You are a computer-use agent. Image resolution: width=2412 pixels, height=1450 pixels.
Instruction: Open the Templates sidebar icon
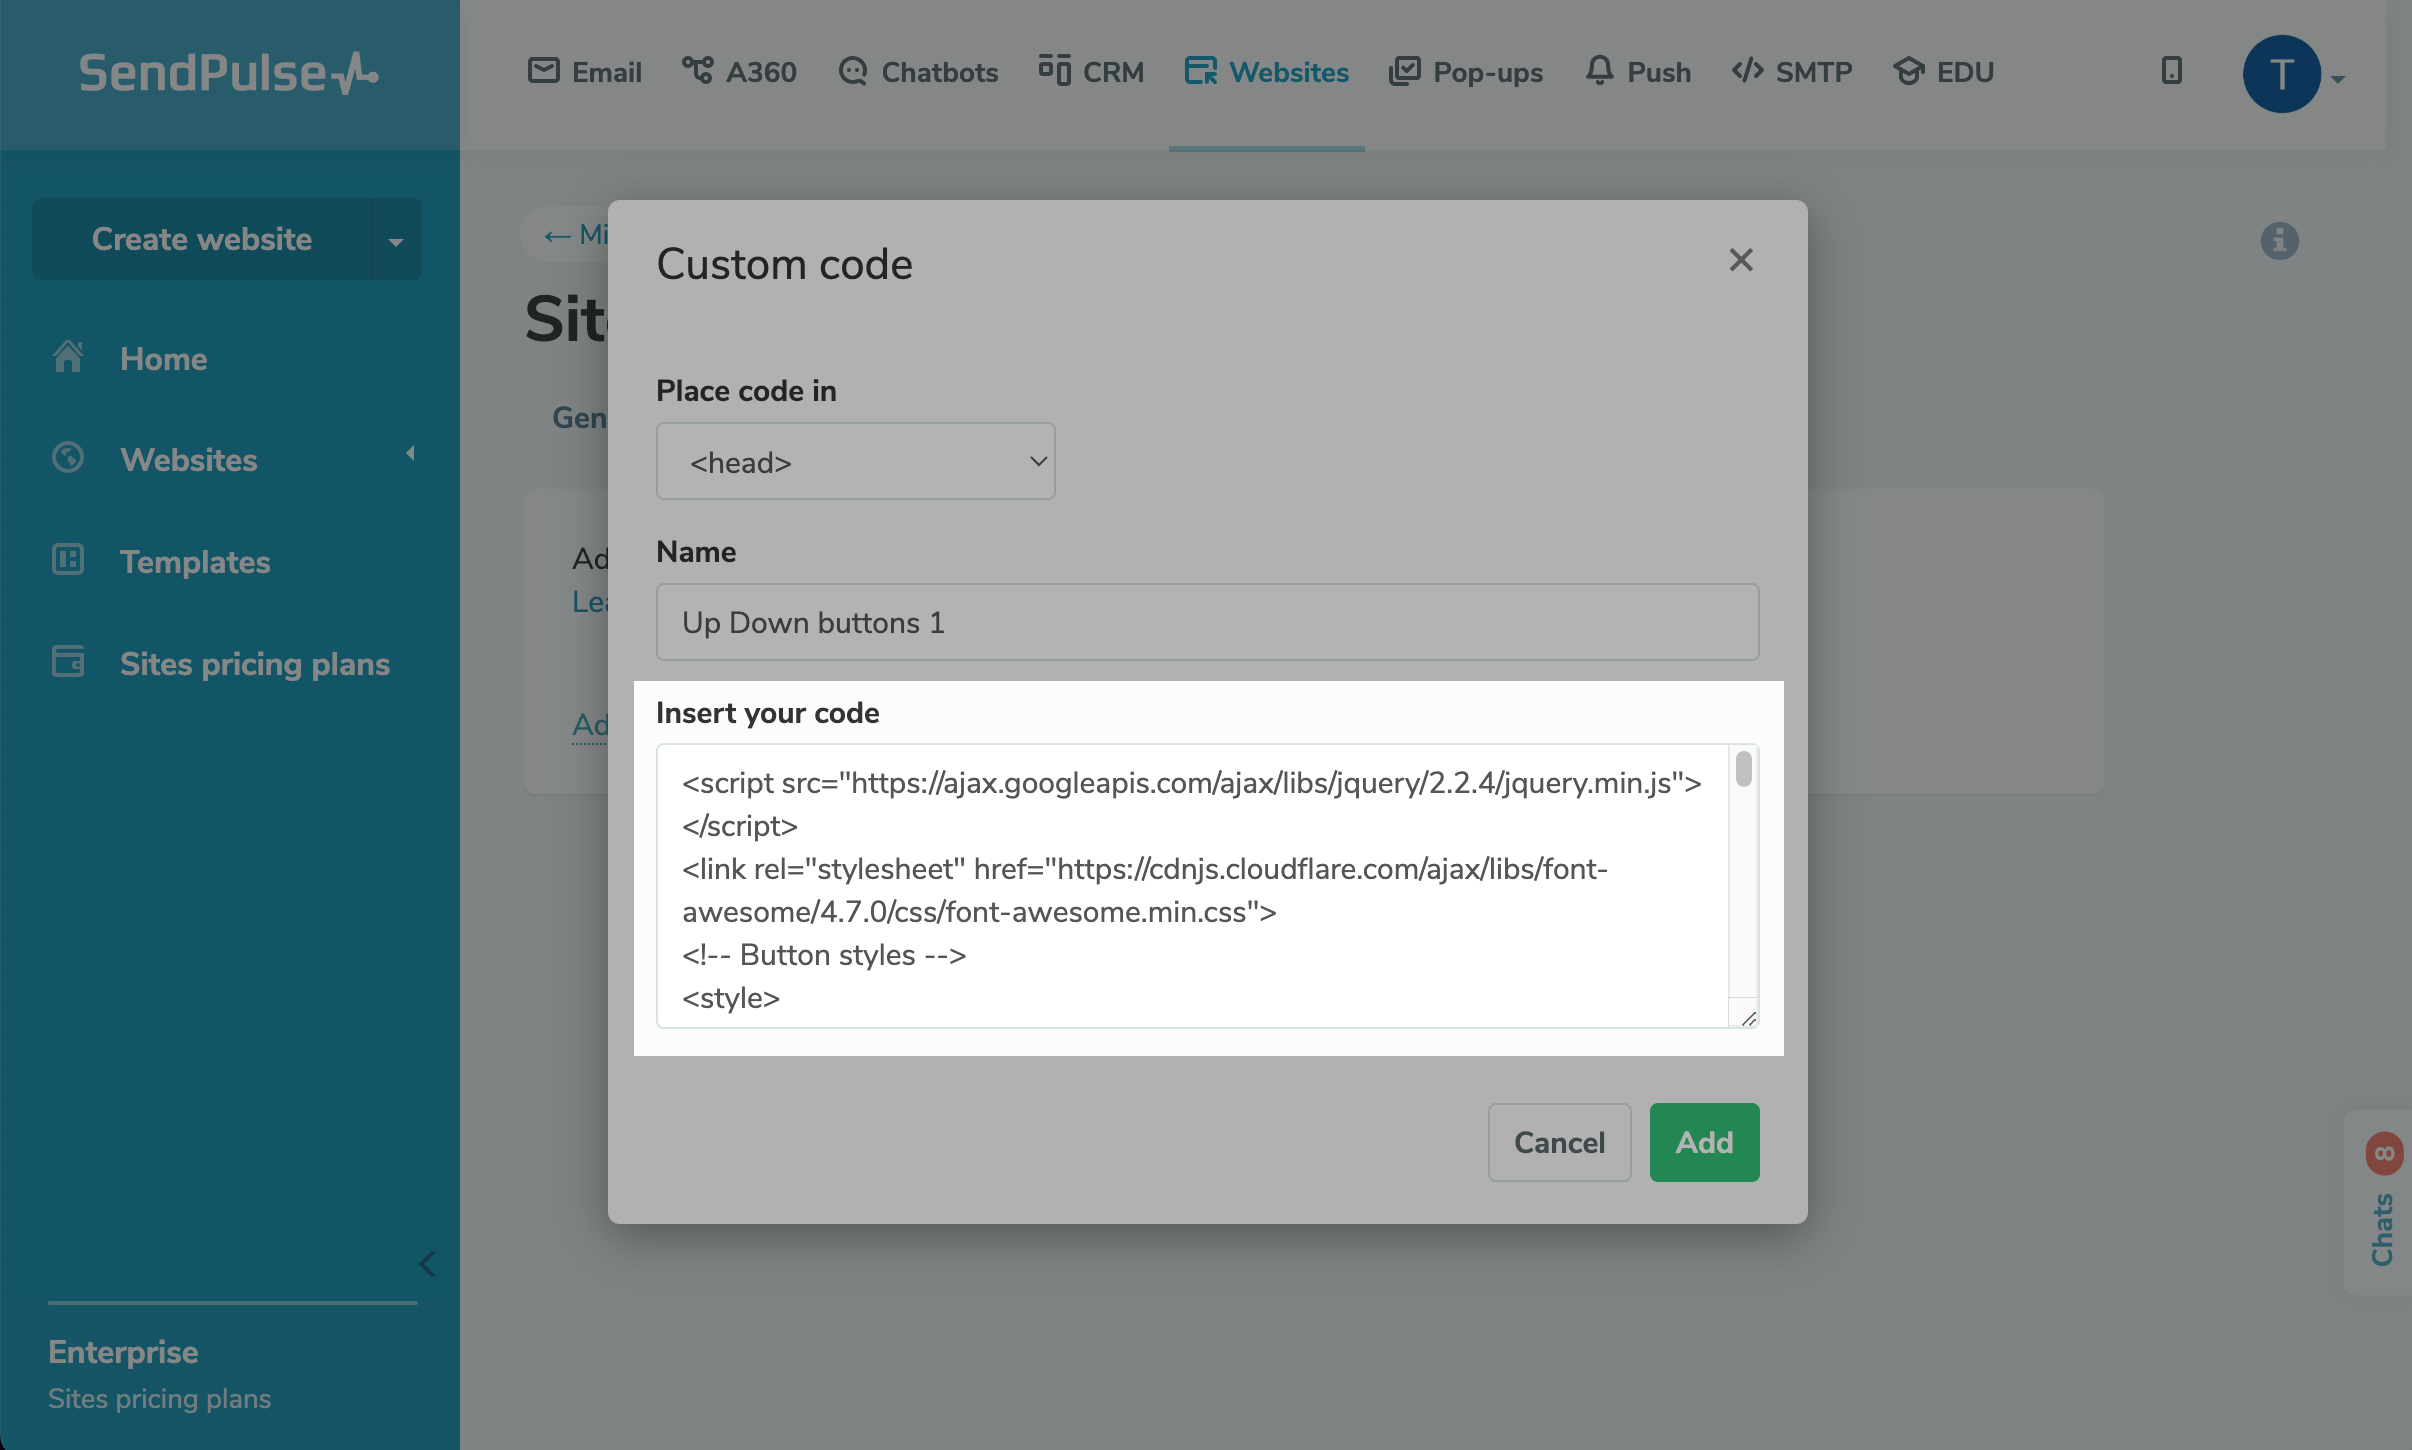click(68, 560)
